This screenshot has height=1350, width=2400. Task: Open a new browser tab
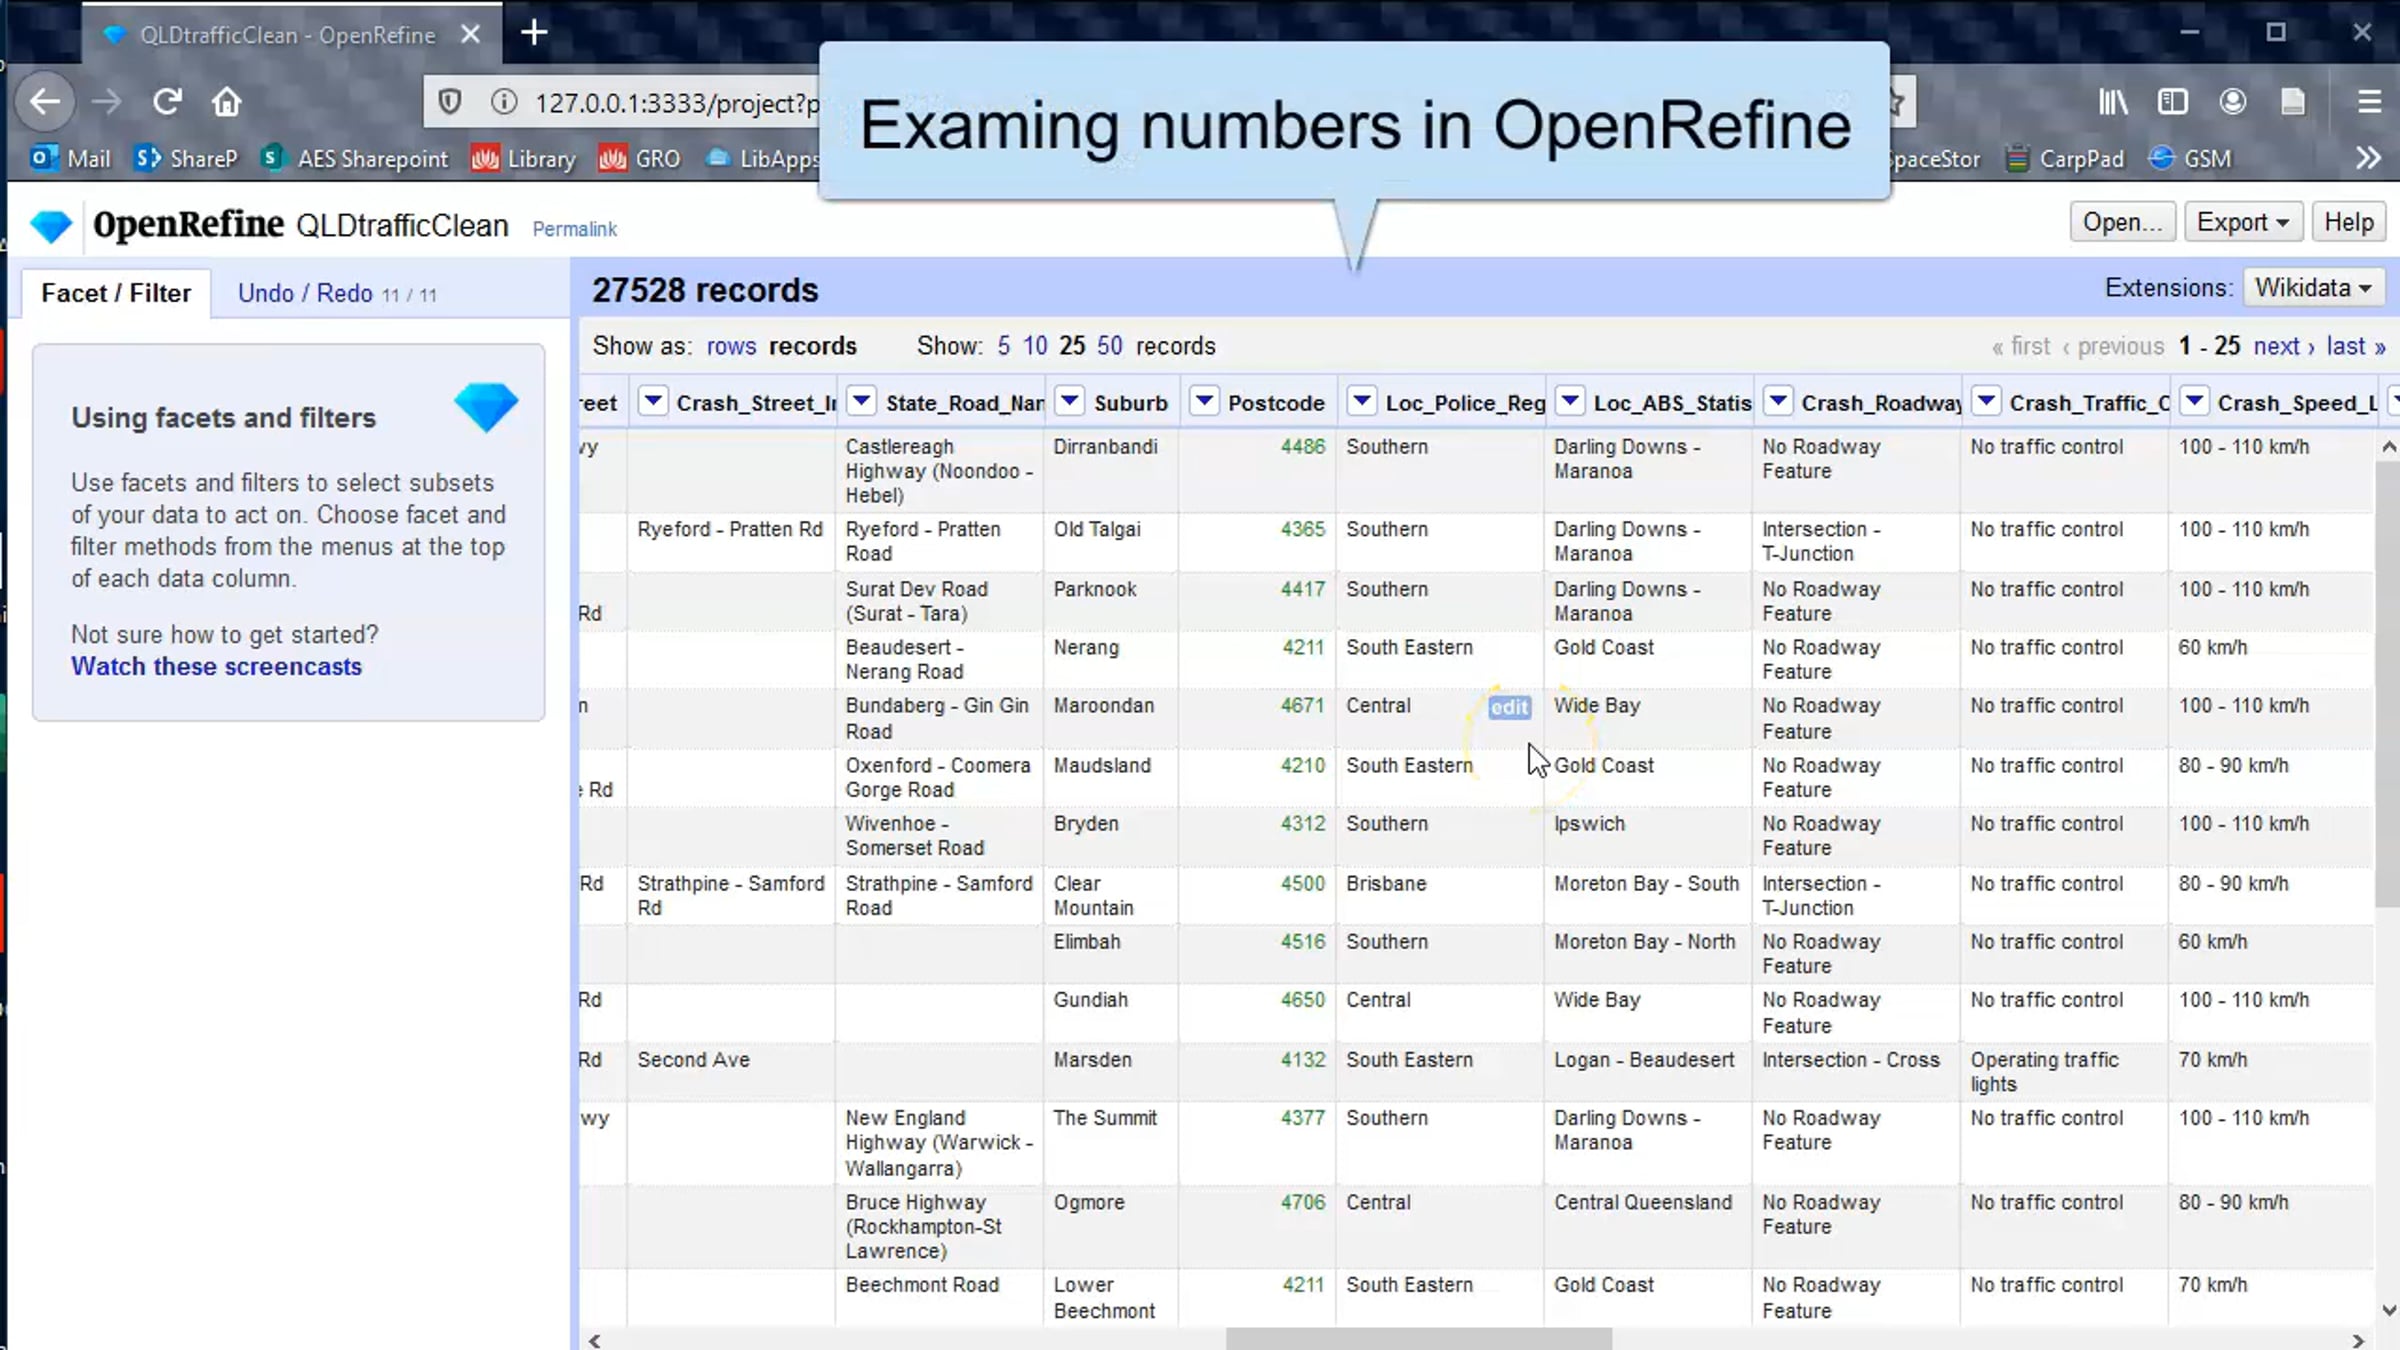click(x=534, y=33)
